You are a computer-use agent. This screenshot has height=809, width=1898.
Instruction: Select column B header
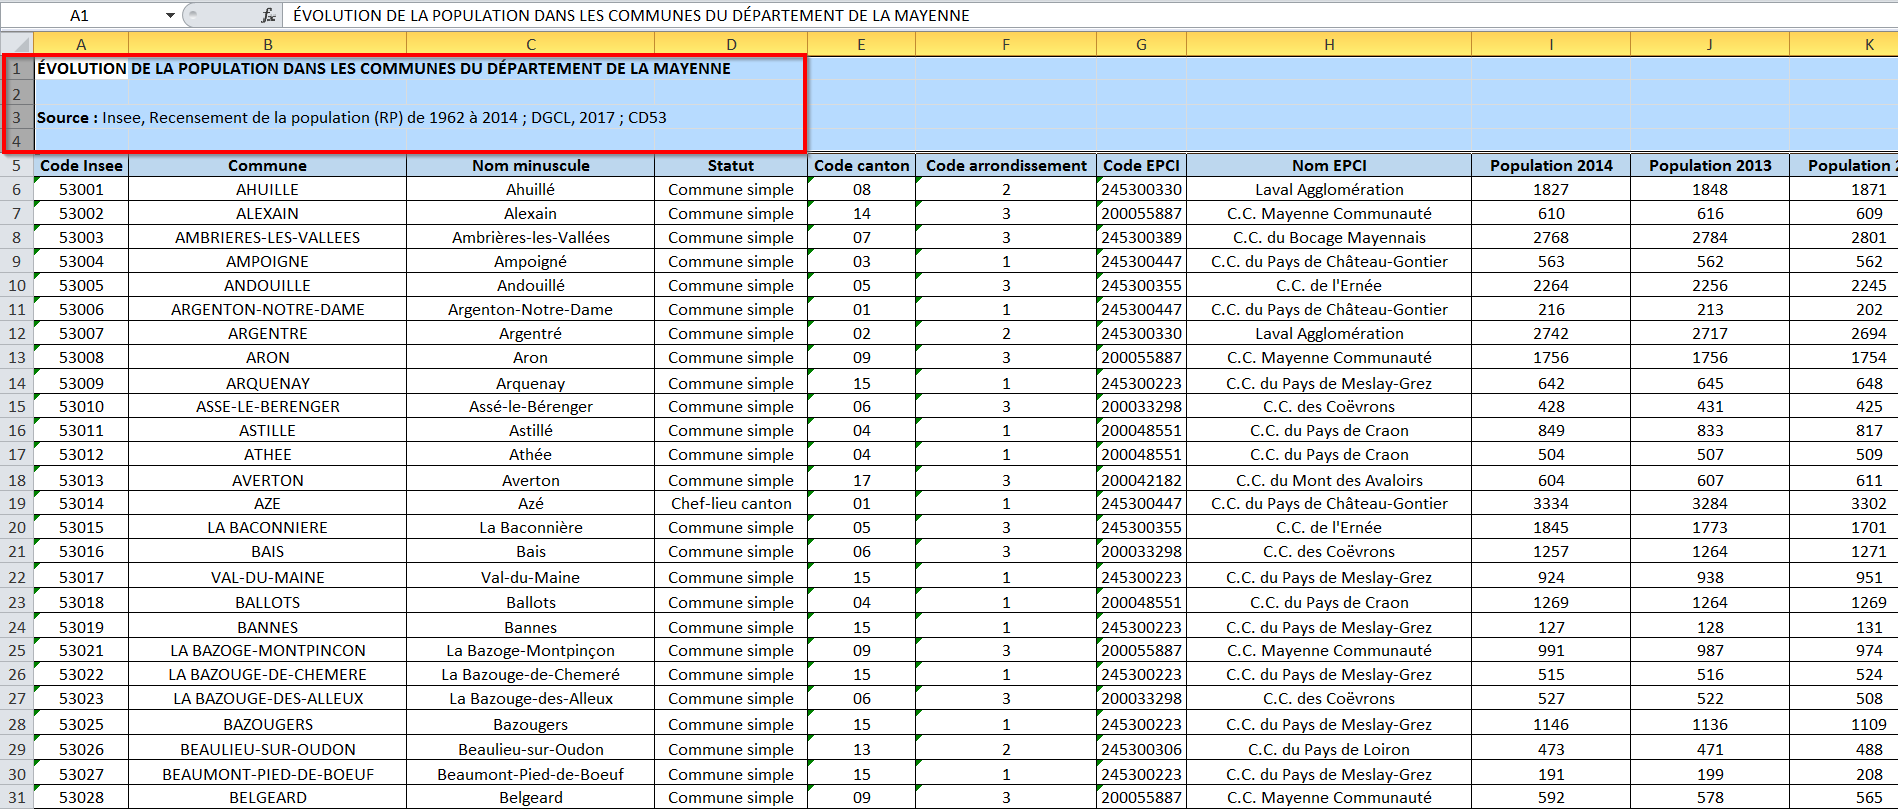click(267, 44)
